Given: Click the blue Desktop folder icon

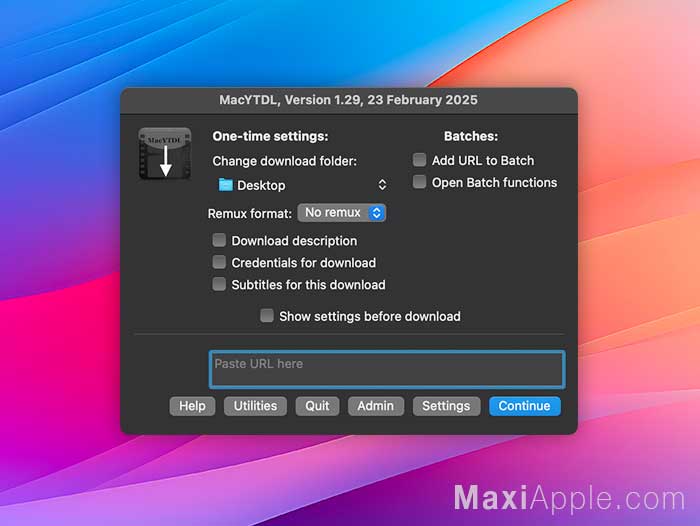Looking at the screenshot, I should click(x=225, y=185).
